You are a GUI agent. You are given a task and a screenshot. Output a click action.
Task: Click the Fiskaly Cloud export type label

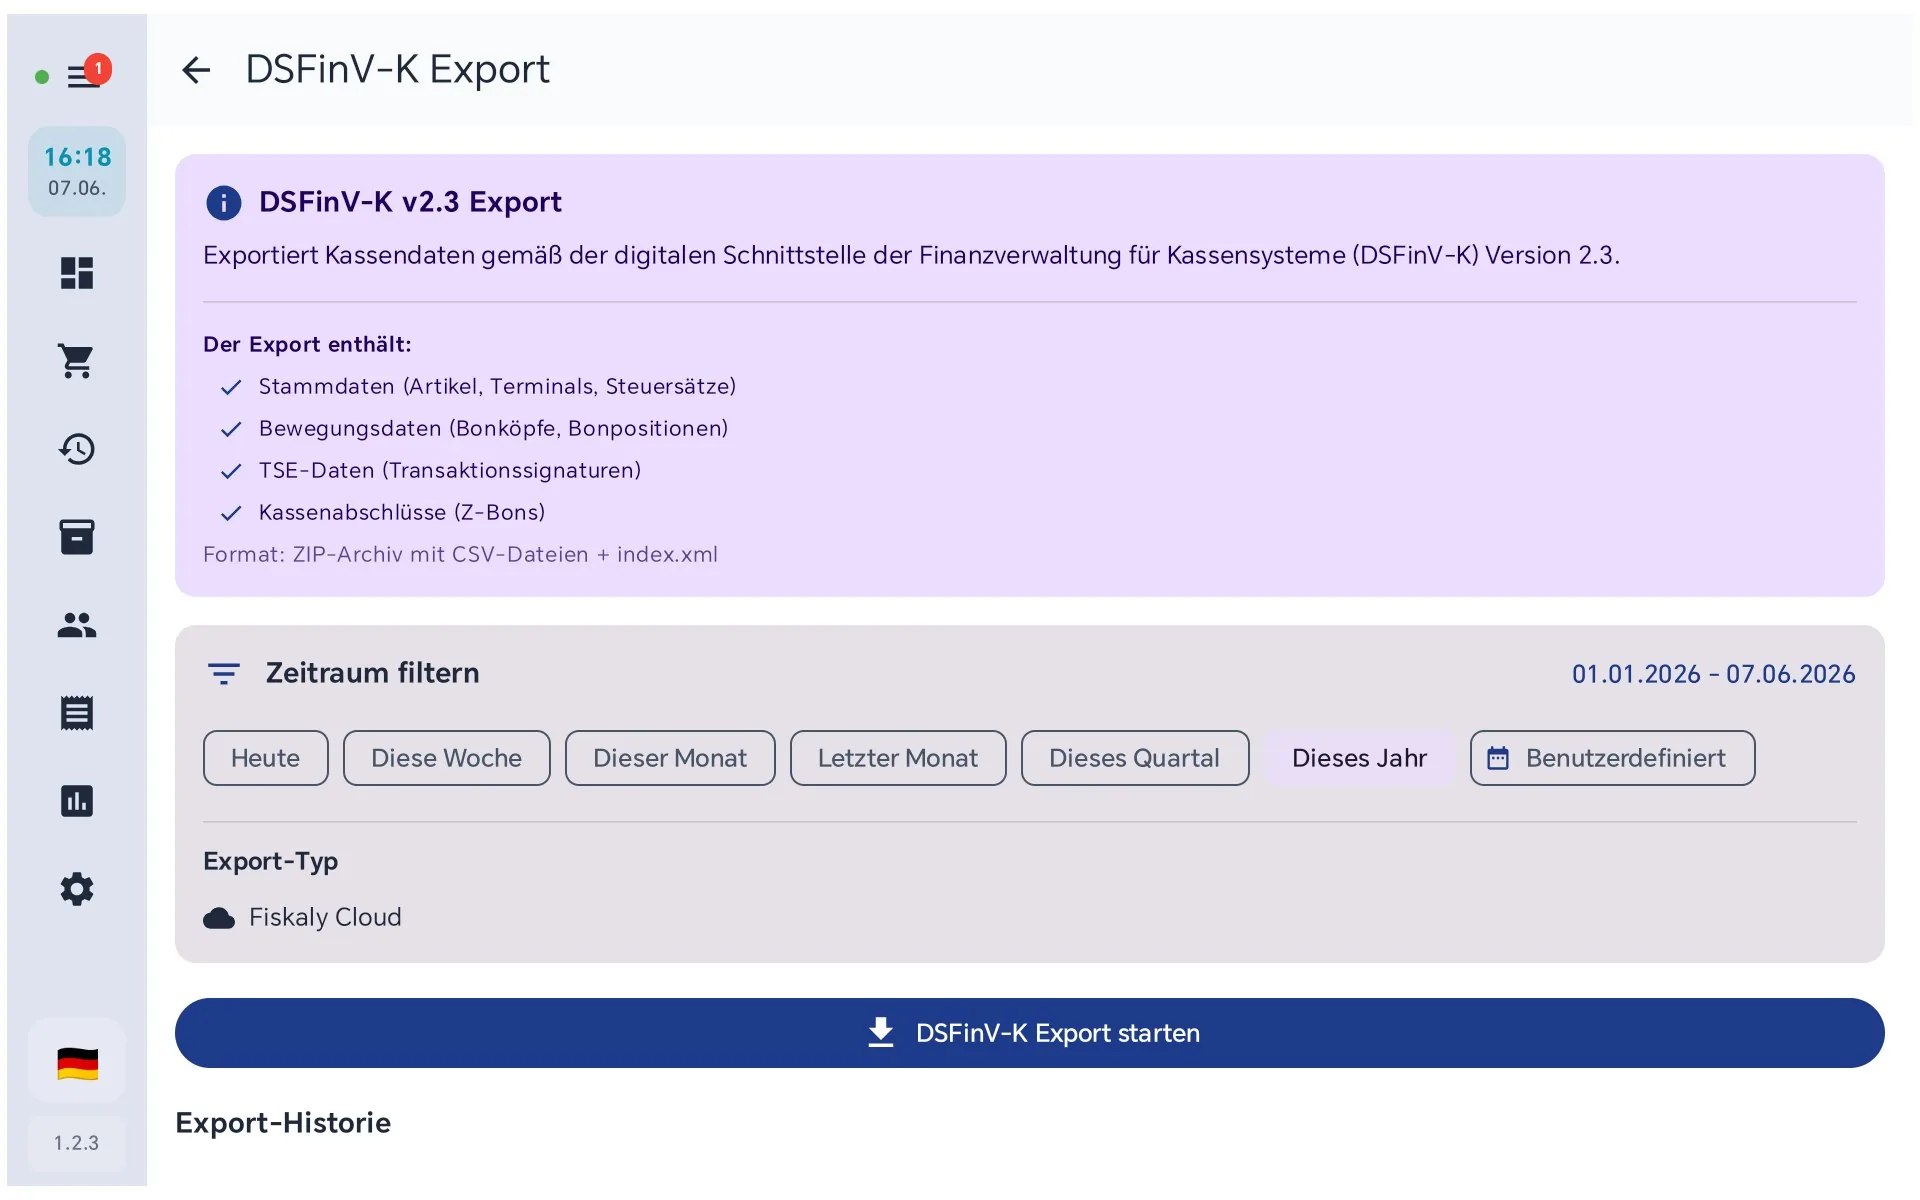[x=325, y=917]
